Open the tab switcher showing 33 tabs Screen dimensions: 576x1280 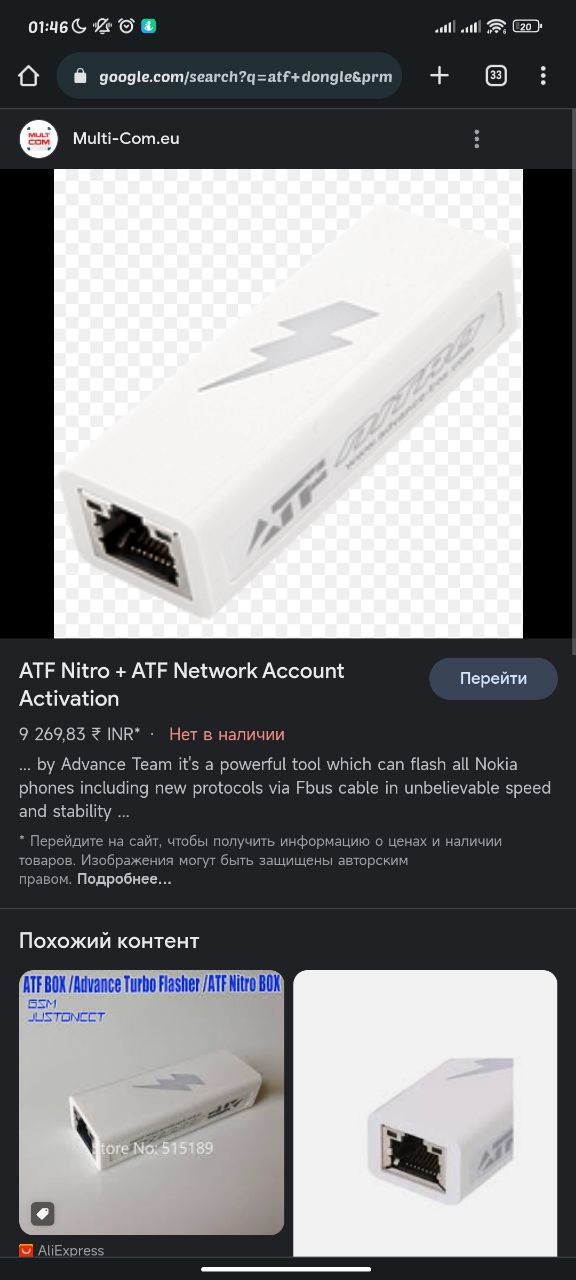[496, 76]
